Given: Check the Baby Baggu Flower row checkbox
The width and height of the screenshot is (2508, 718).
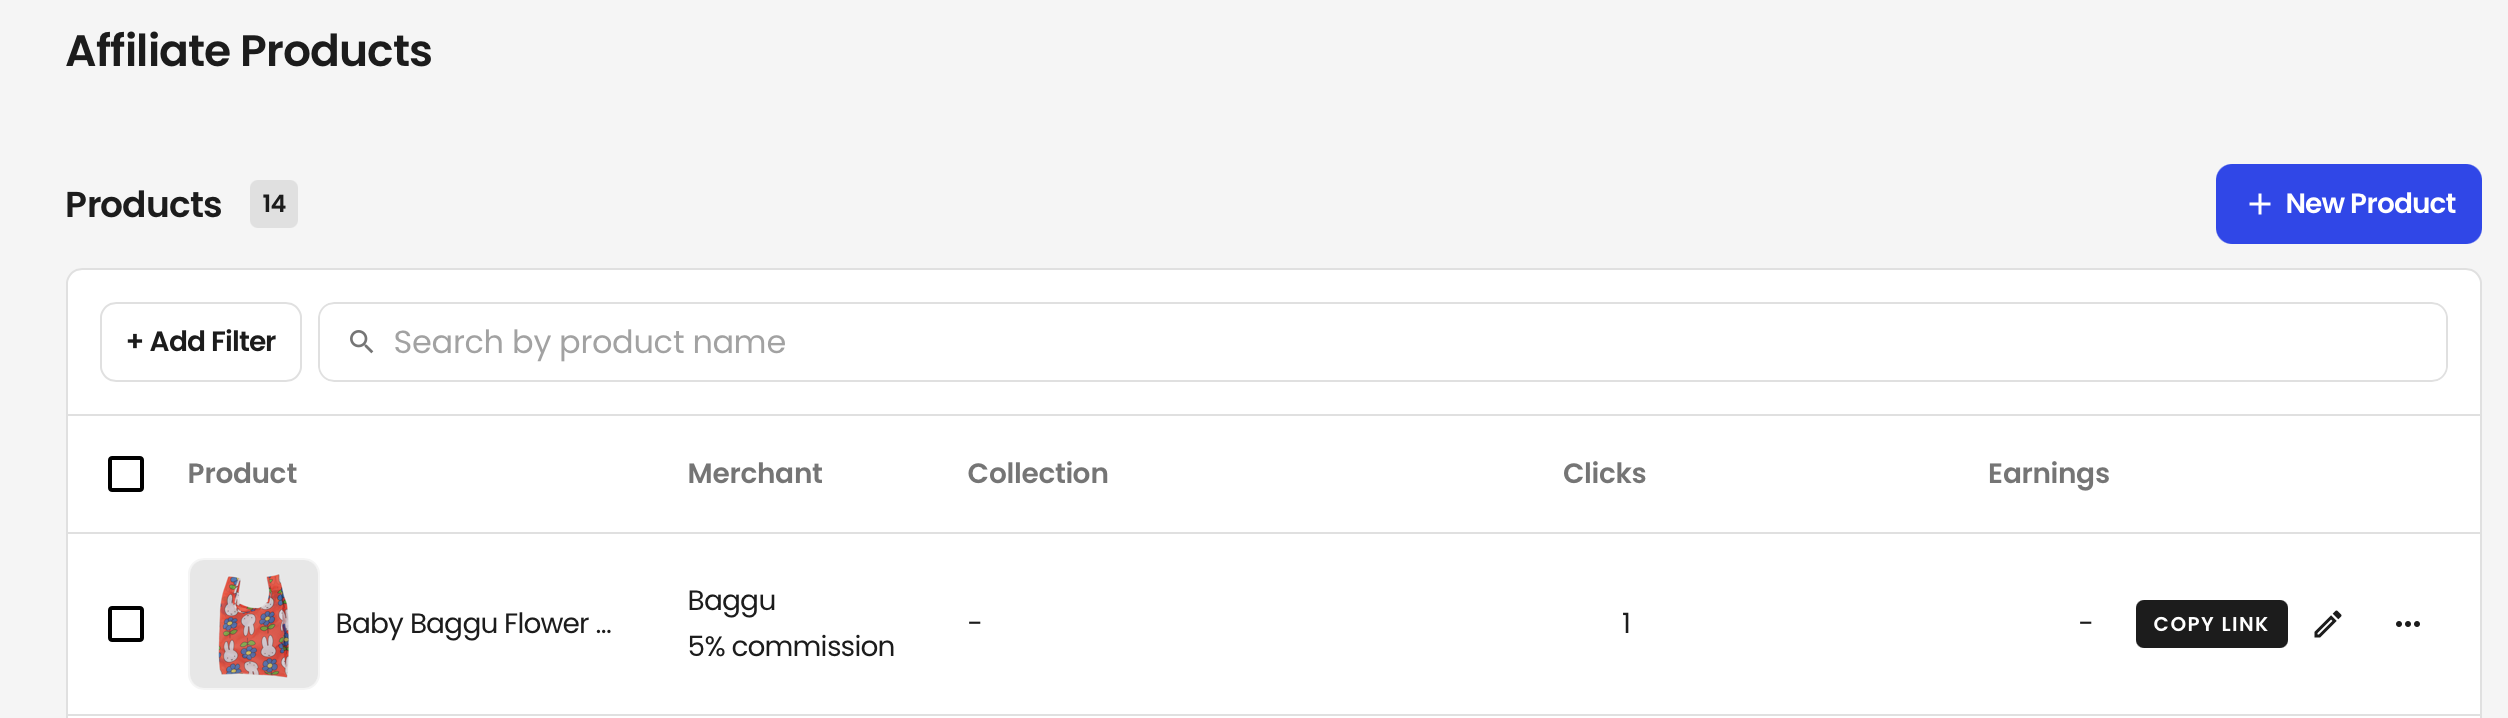Looking at the screenshot, I should [x=126, y=624].
